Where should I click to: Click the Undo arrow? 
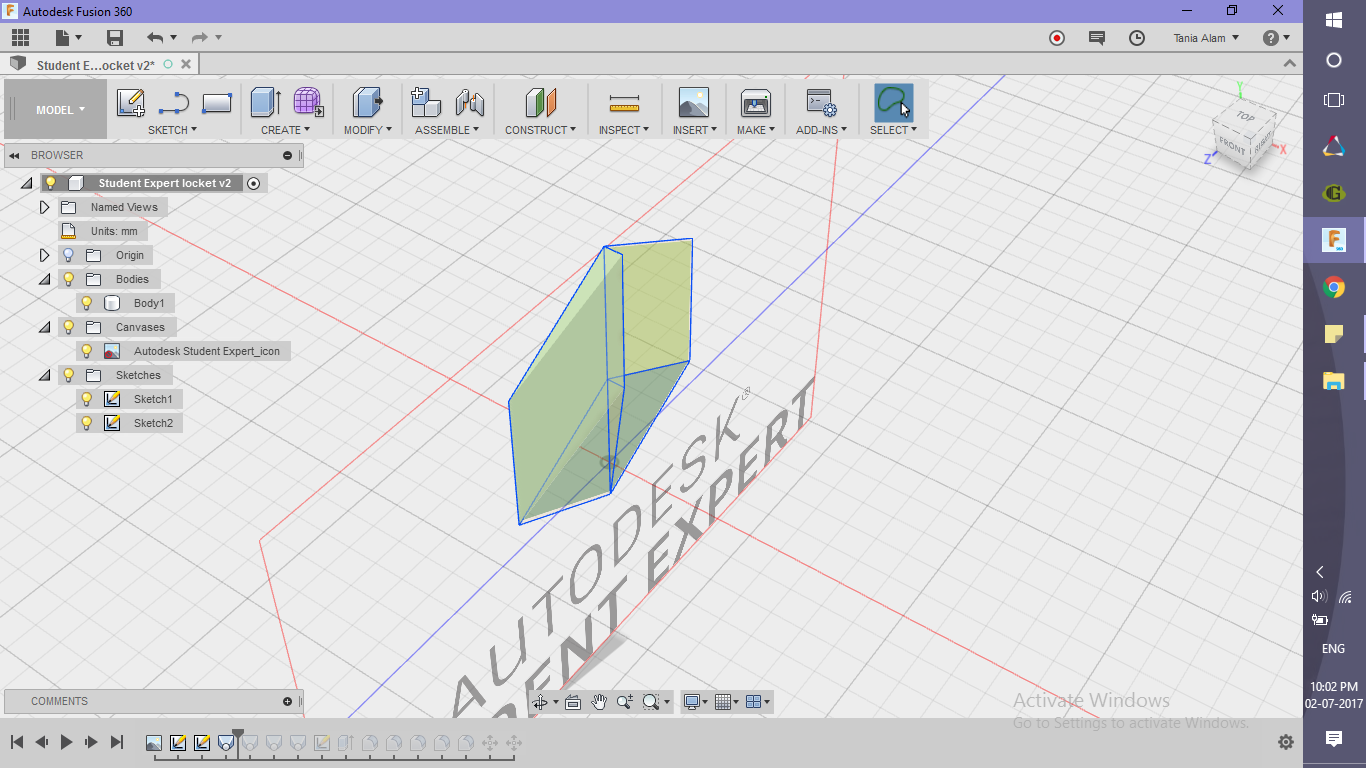[x=155, y=38]
